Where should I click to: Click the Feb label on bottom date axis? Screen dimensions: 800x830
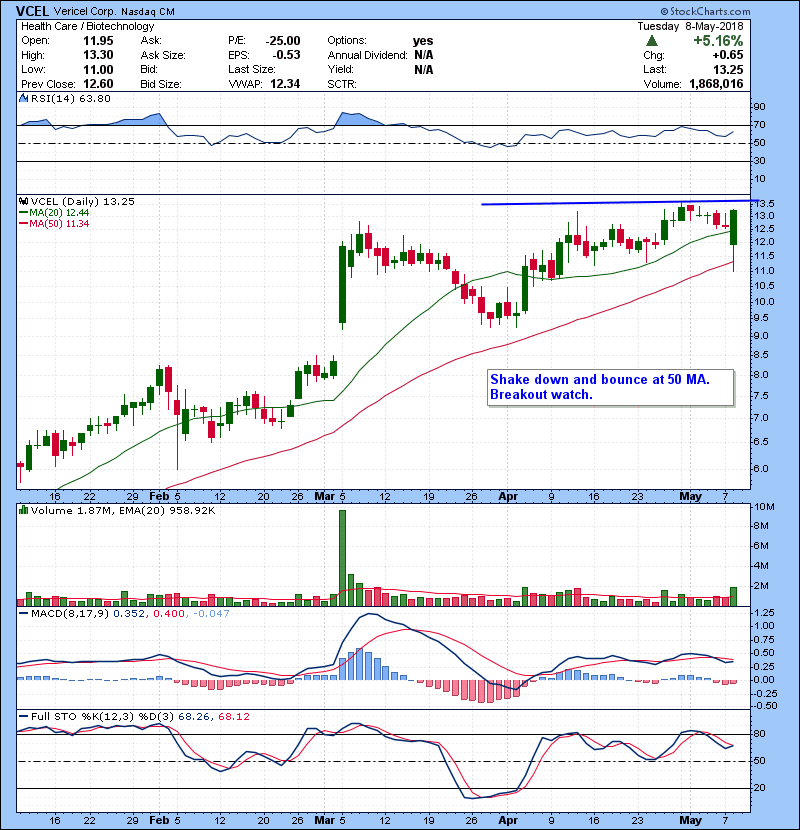(x=159, y=820)
